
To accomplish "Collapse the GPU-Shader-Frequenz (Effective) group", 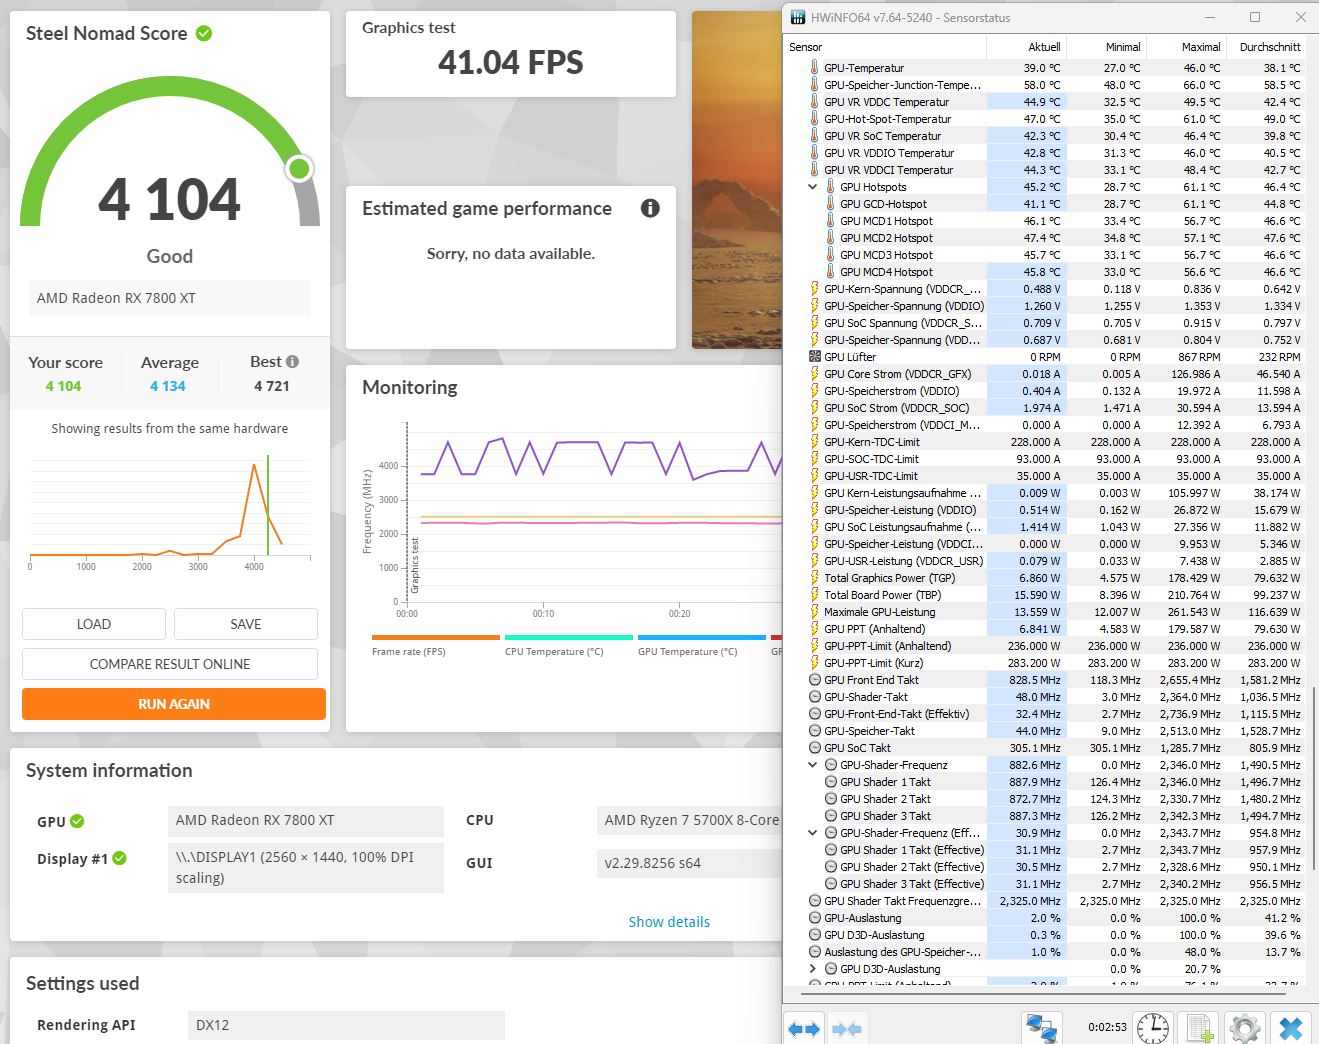I will coord(813,833).
